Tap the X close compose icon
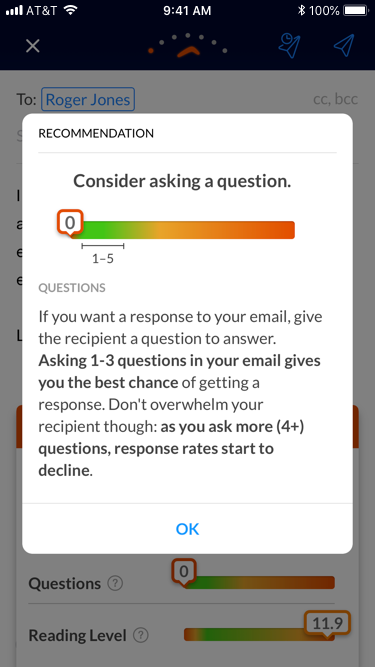Viewport: 375px width, 667px height. tap(33, 46)
